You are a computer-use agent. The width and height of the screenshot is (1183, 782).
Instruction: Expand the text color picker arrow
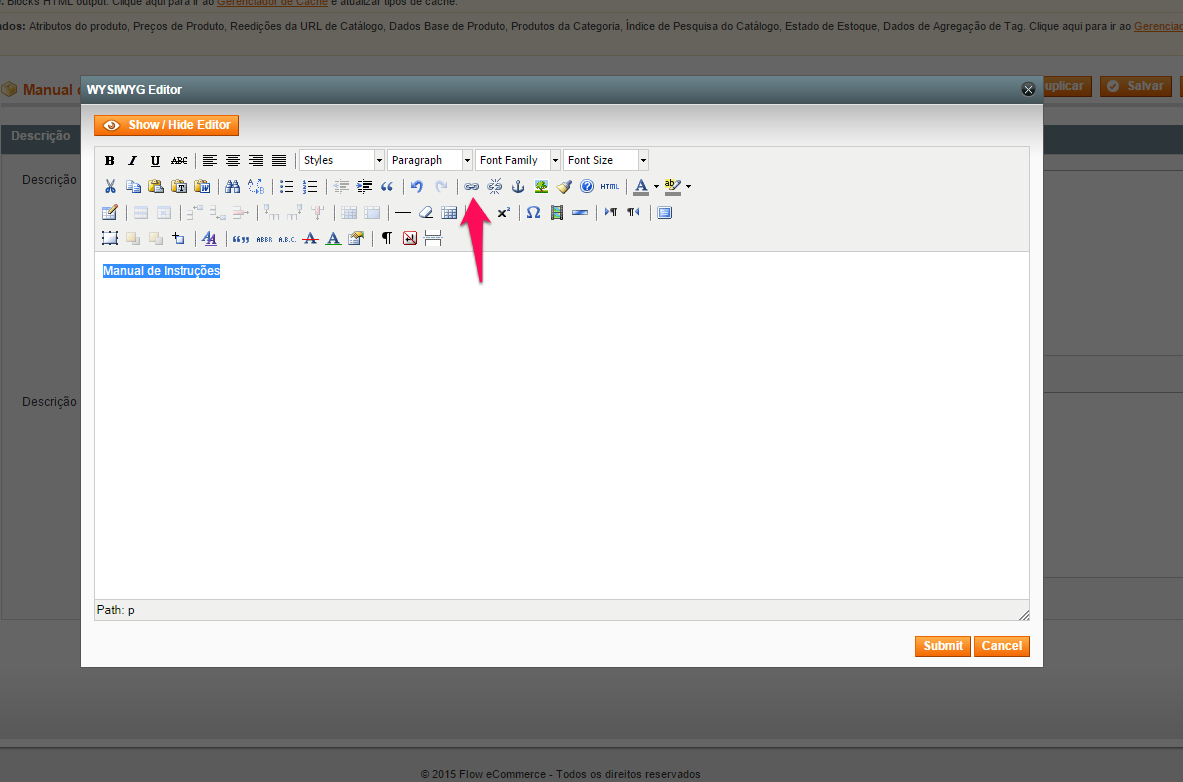[x=656, y=186]
